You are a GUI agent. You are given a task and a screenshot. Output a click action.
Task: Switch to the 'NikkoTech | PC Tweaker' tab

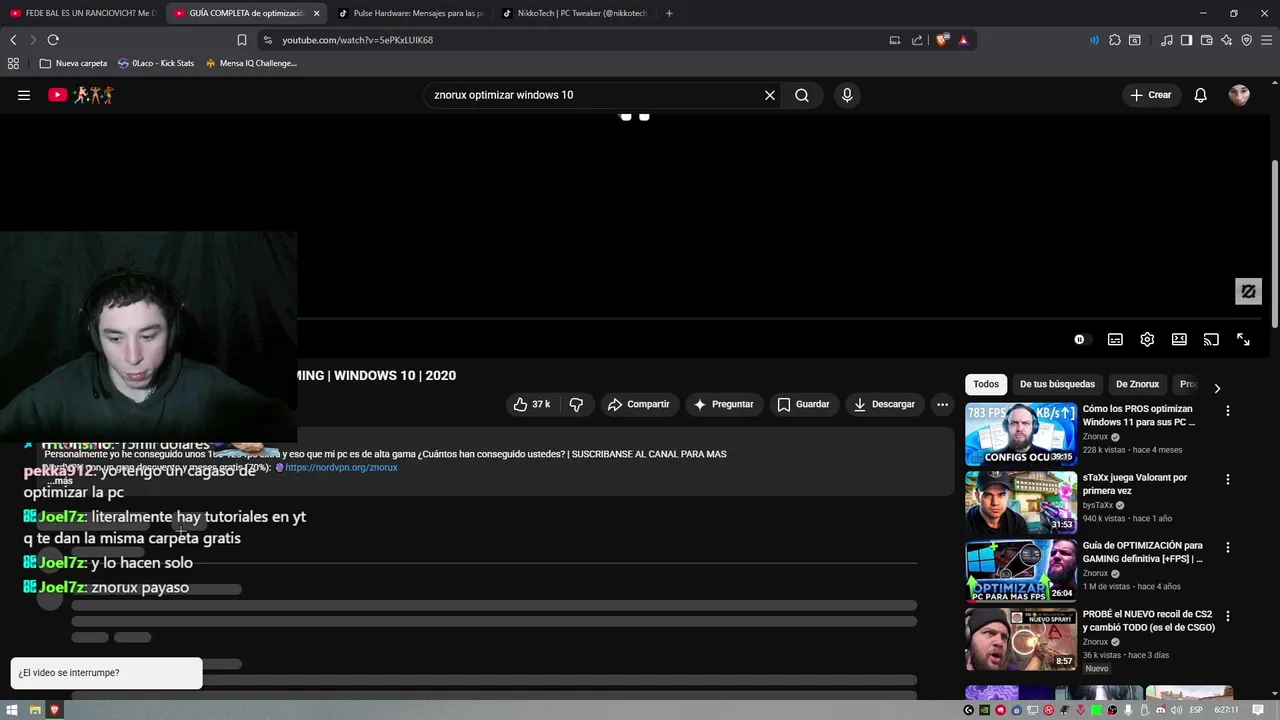575,13
